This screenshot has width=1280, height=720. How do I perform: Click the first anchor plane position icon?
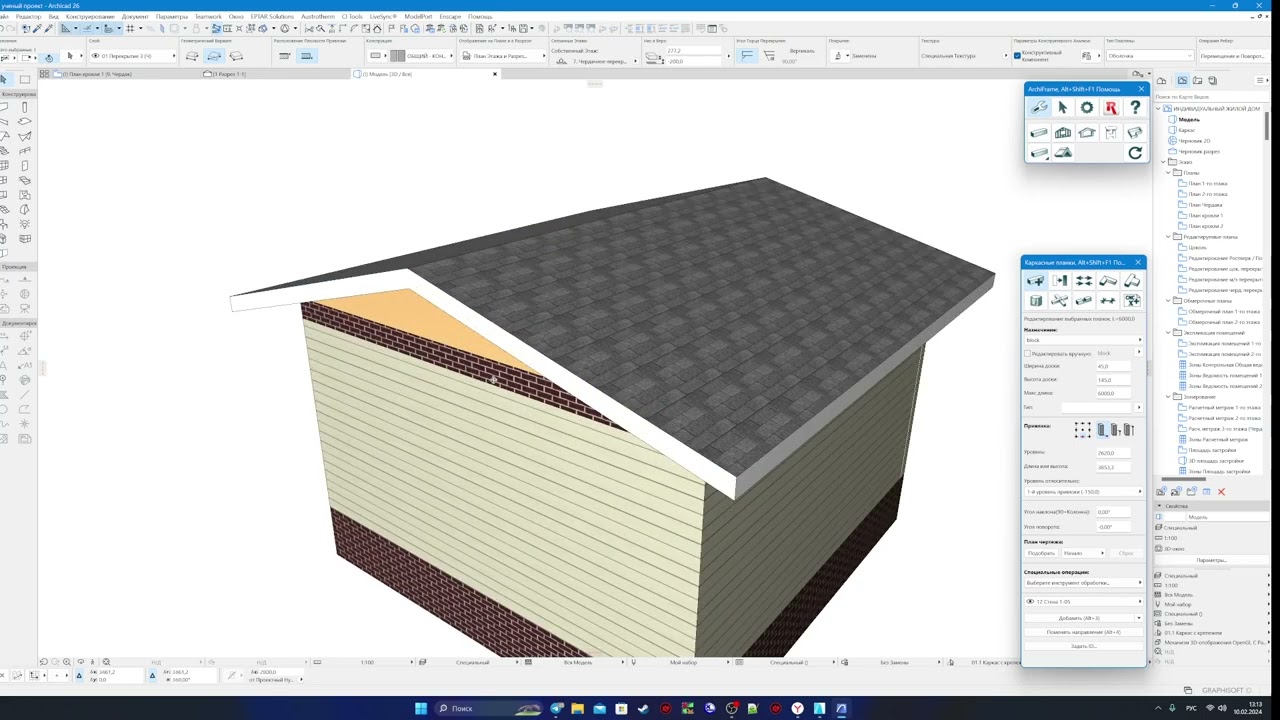tap(285, 56)
